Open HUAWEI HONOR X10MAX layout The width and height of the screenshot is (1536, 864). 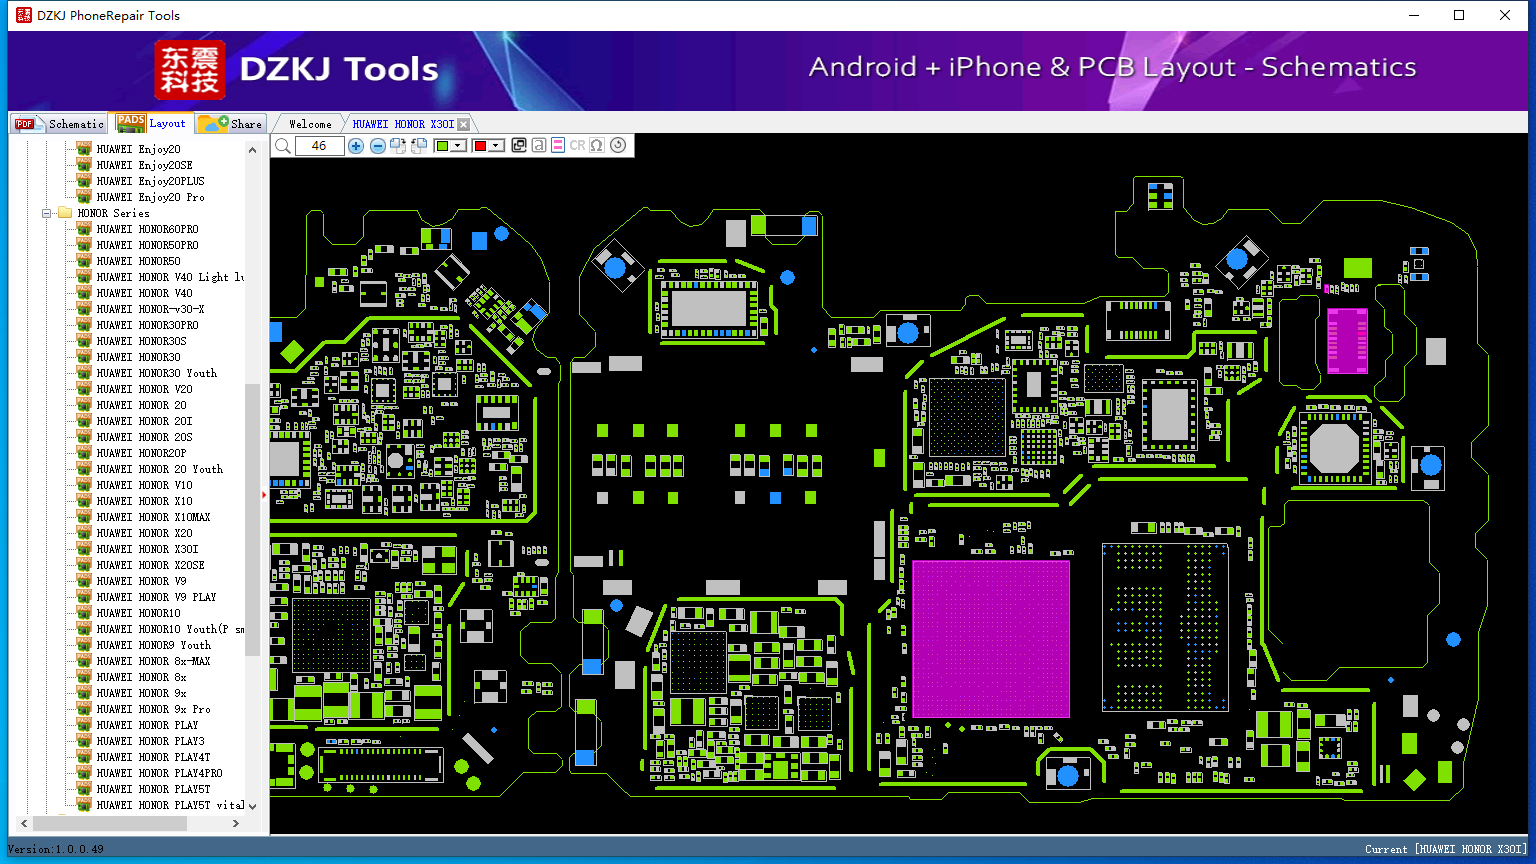[x=153, y=517]
